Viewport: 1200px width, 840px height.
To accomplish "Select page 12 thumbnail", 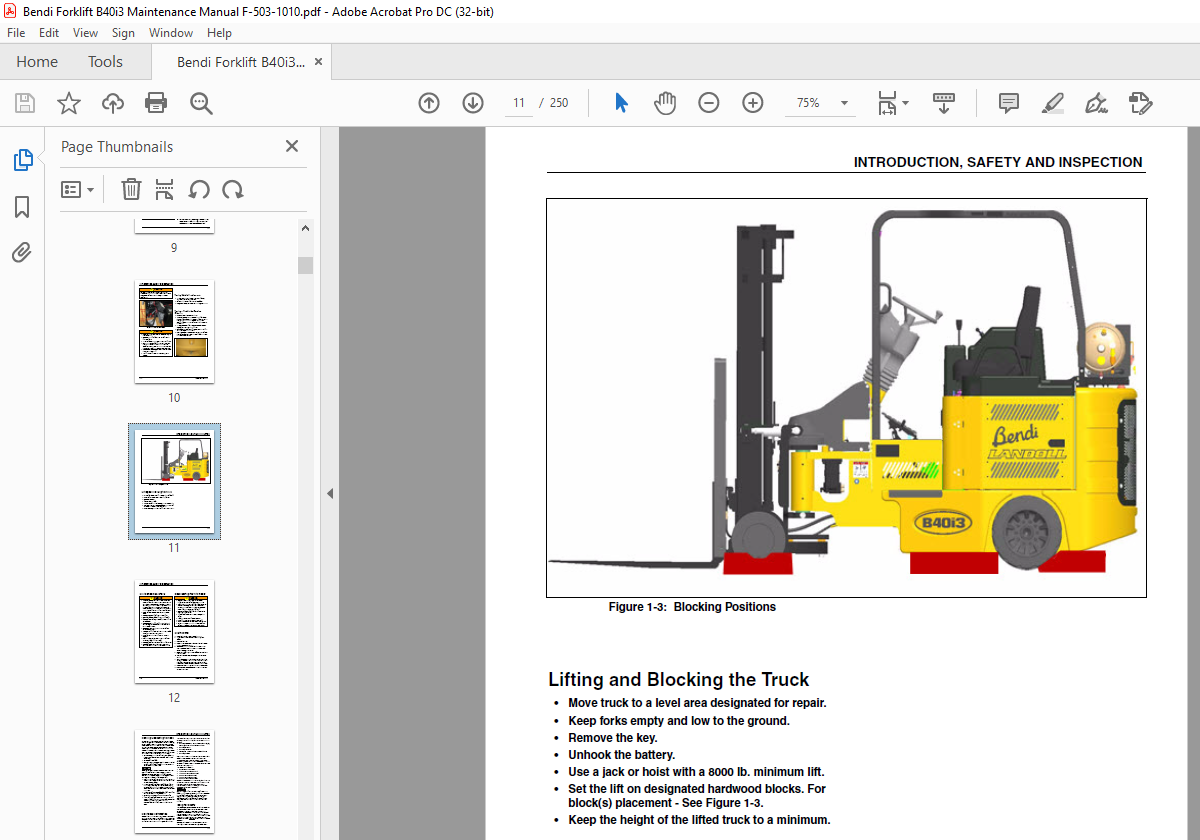I will pyautogui.click(x=174, y=631).
